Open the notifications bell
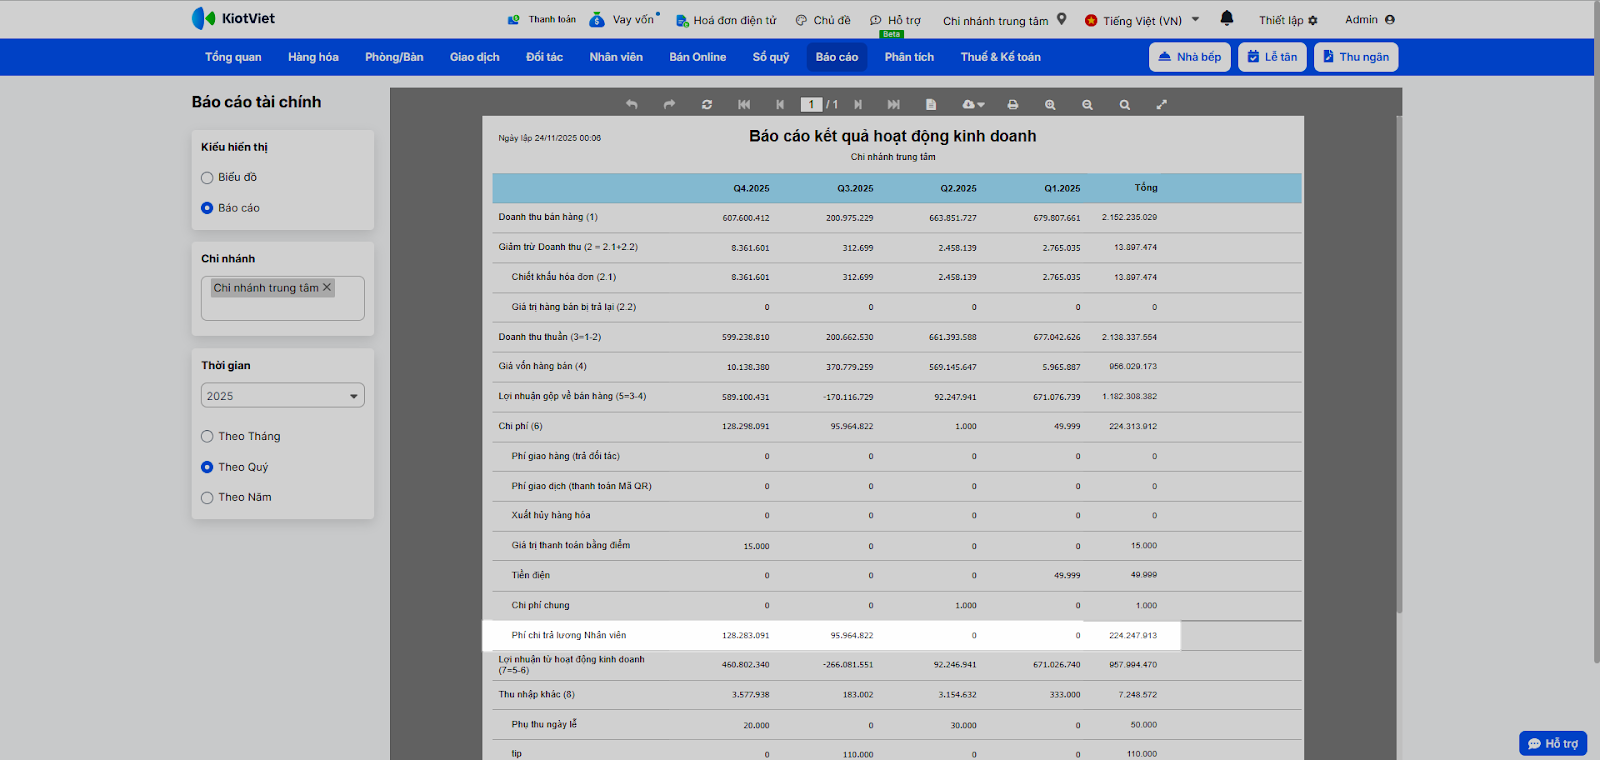The width and height of the screenshot is (1600, 760). (x=1227, y=19)
